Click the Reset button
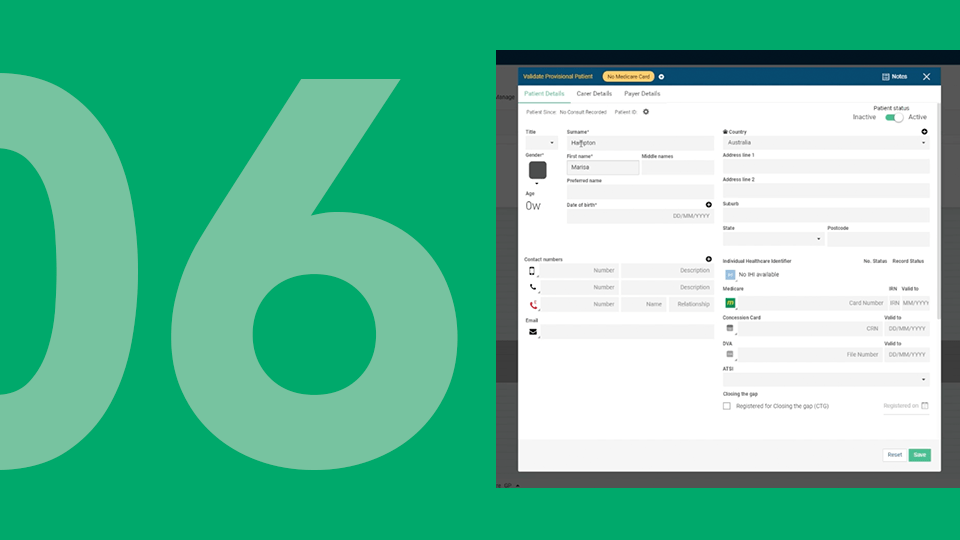This screenshot has height=540, width=960. [x=894, y=455]
